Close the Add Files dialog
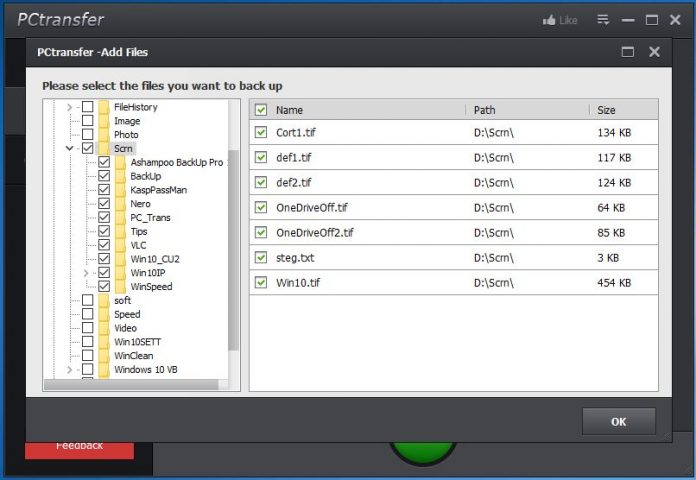Viewport: 696px width, 480px height. coord(654,51)
